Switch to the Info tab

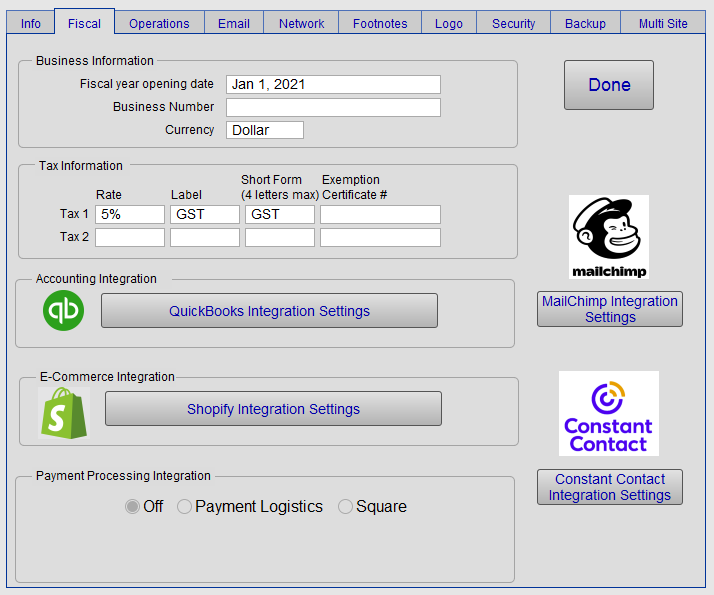31,23
